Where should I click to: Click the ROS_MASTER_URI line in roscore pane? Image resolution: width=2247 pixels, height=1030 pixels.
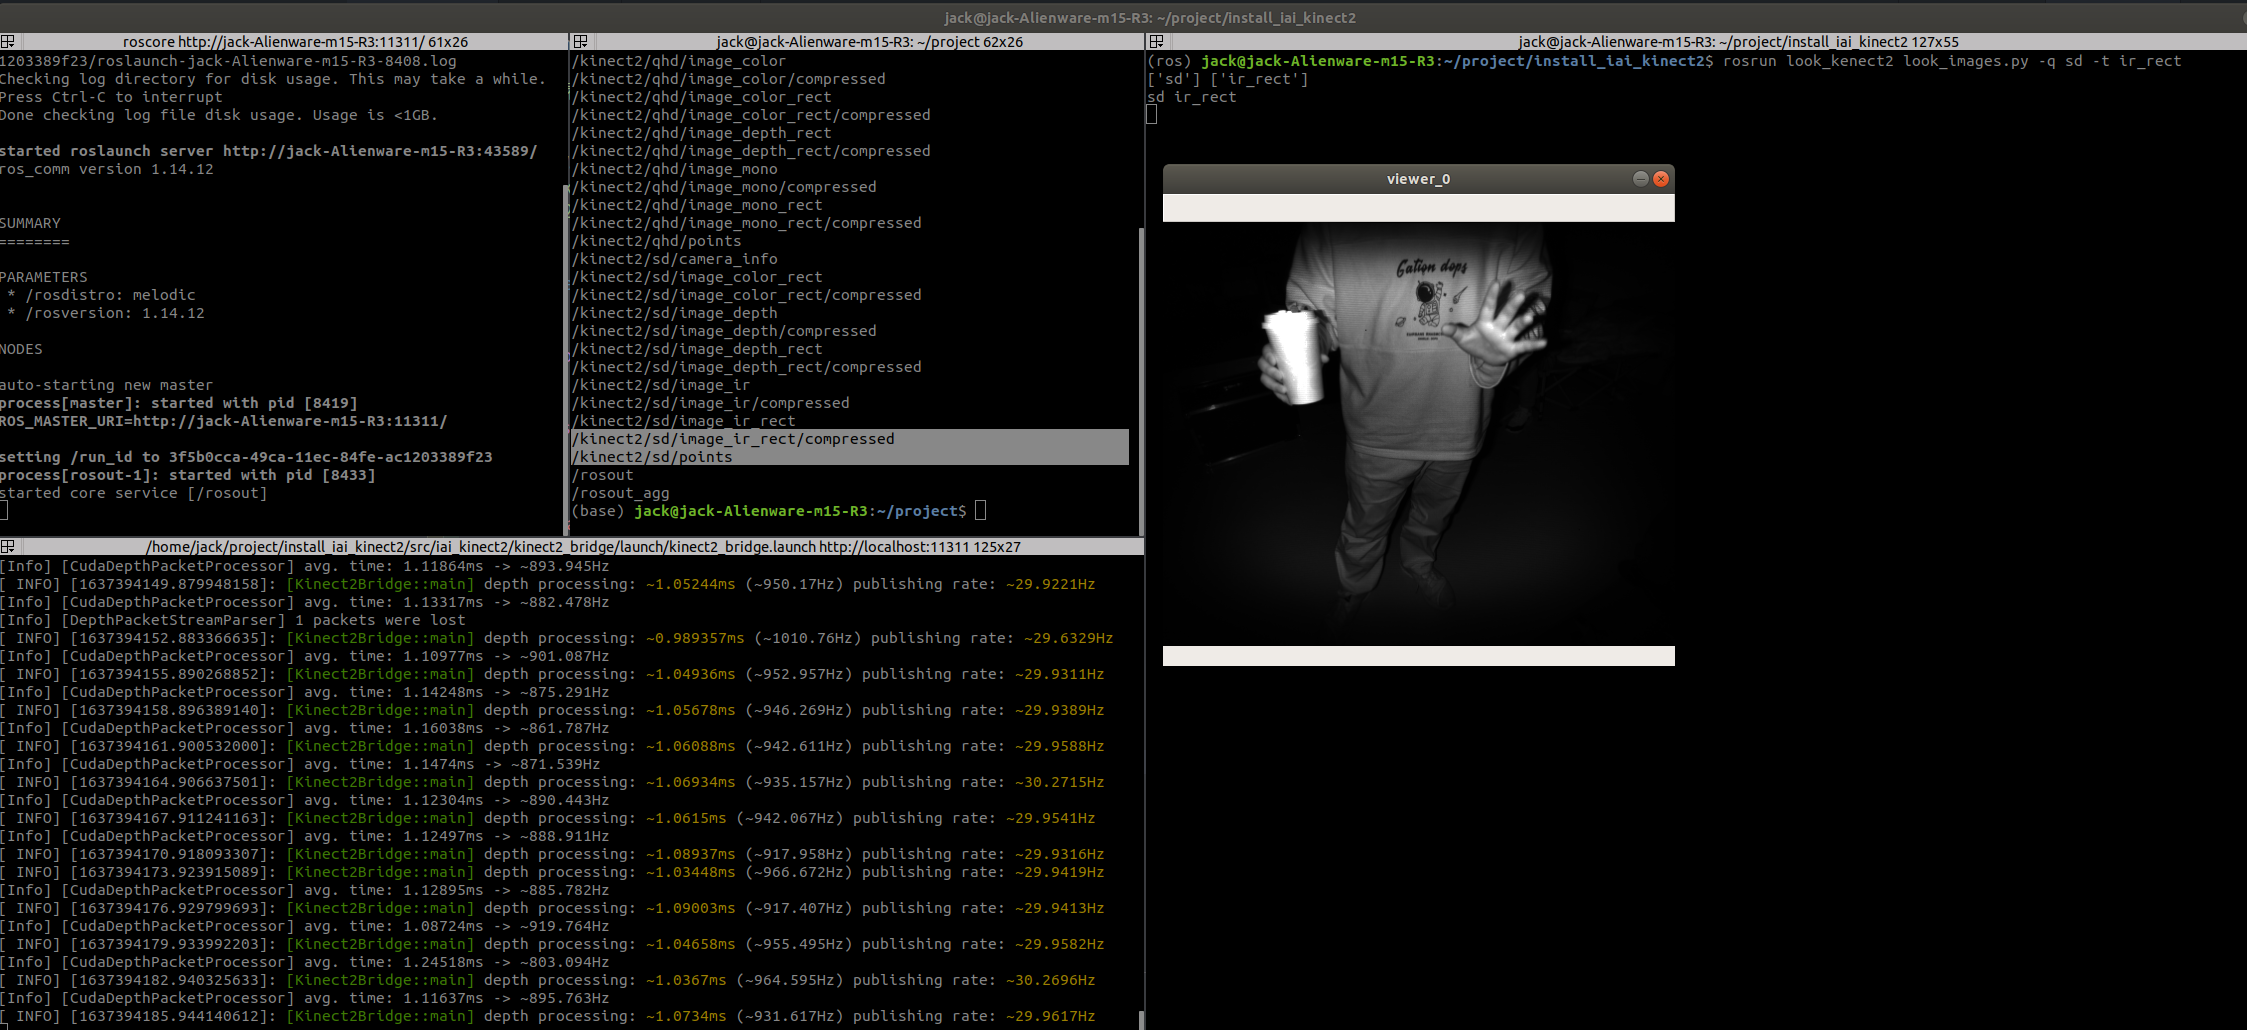(x=224, y=421)
